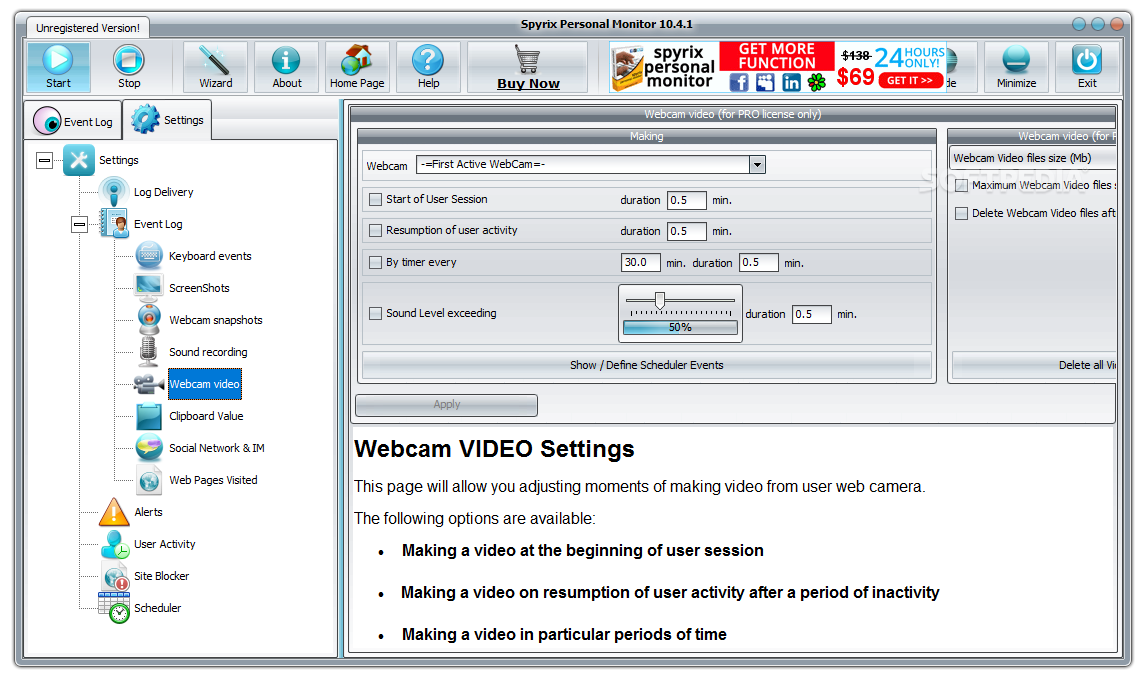Enable By timer every checkbox

(x=376, y=262)
